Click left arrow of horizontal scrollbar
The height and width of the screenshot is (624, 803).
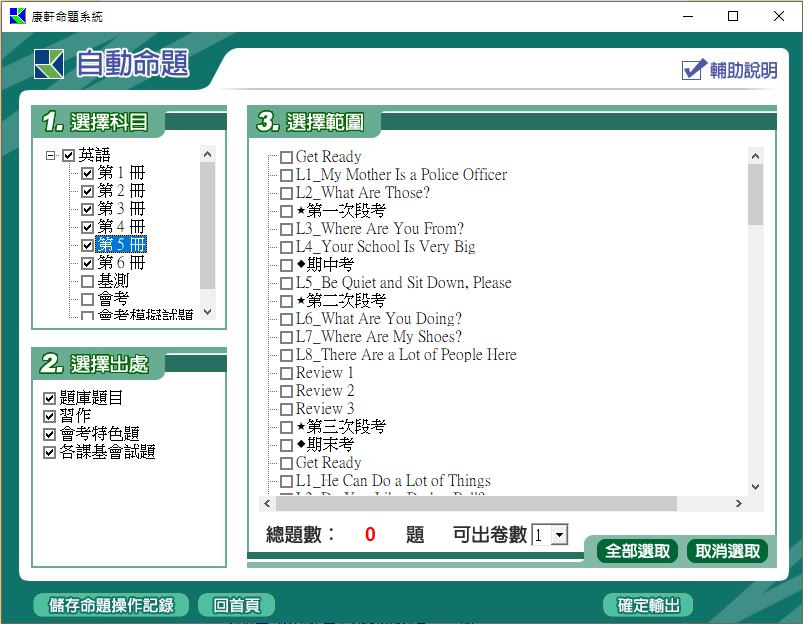click(267, 504)
